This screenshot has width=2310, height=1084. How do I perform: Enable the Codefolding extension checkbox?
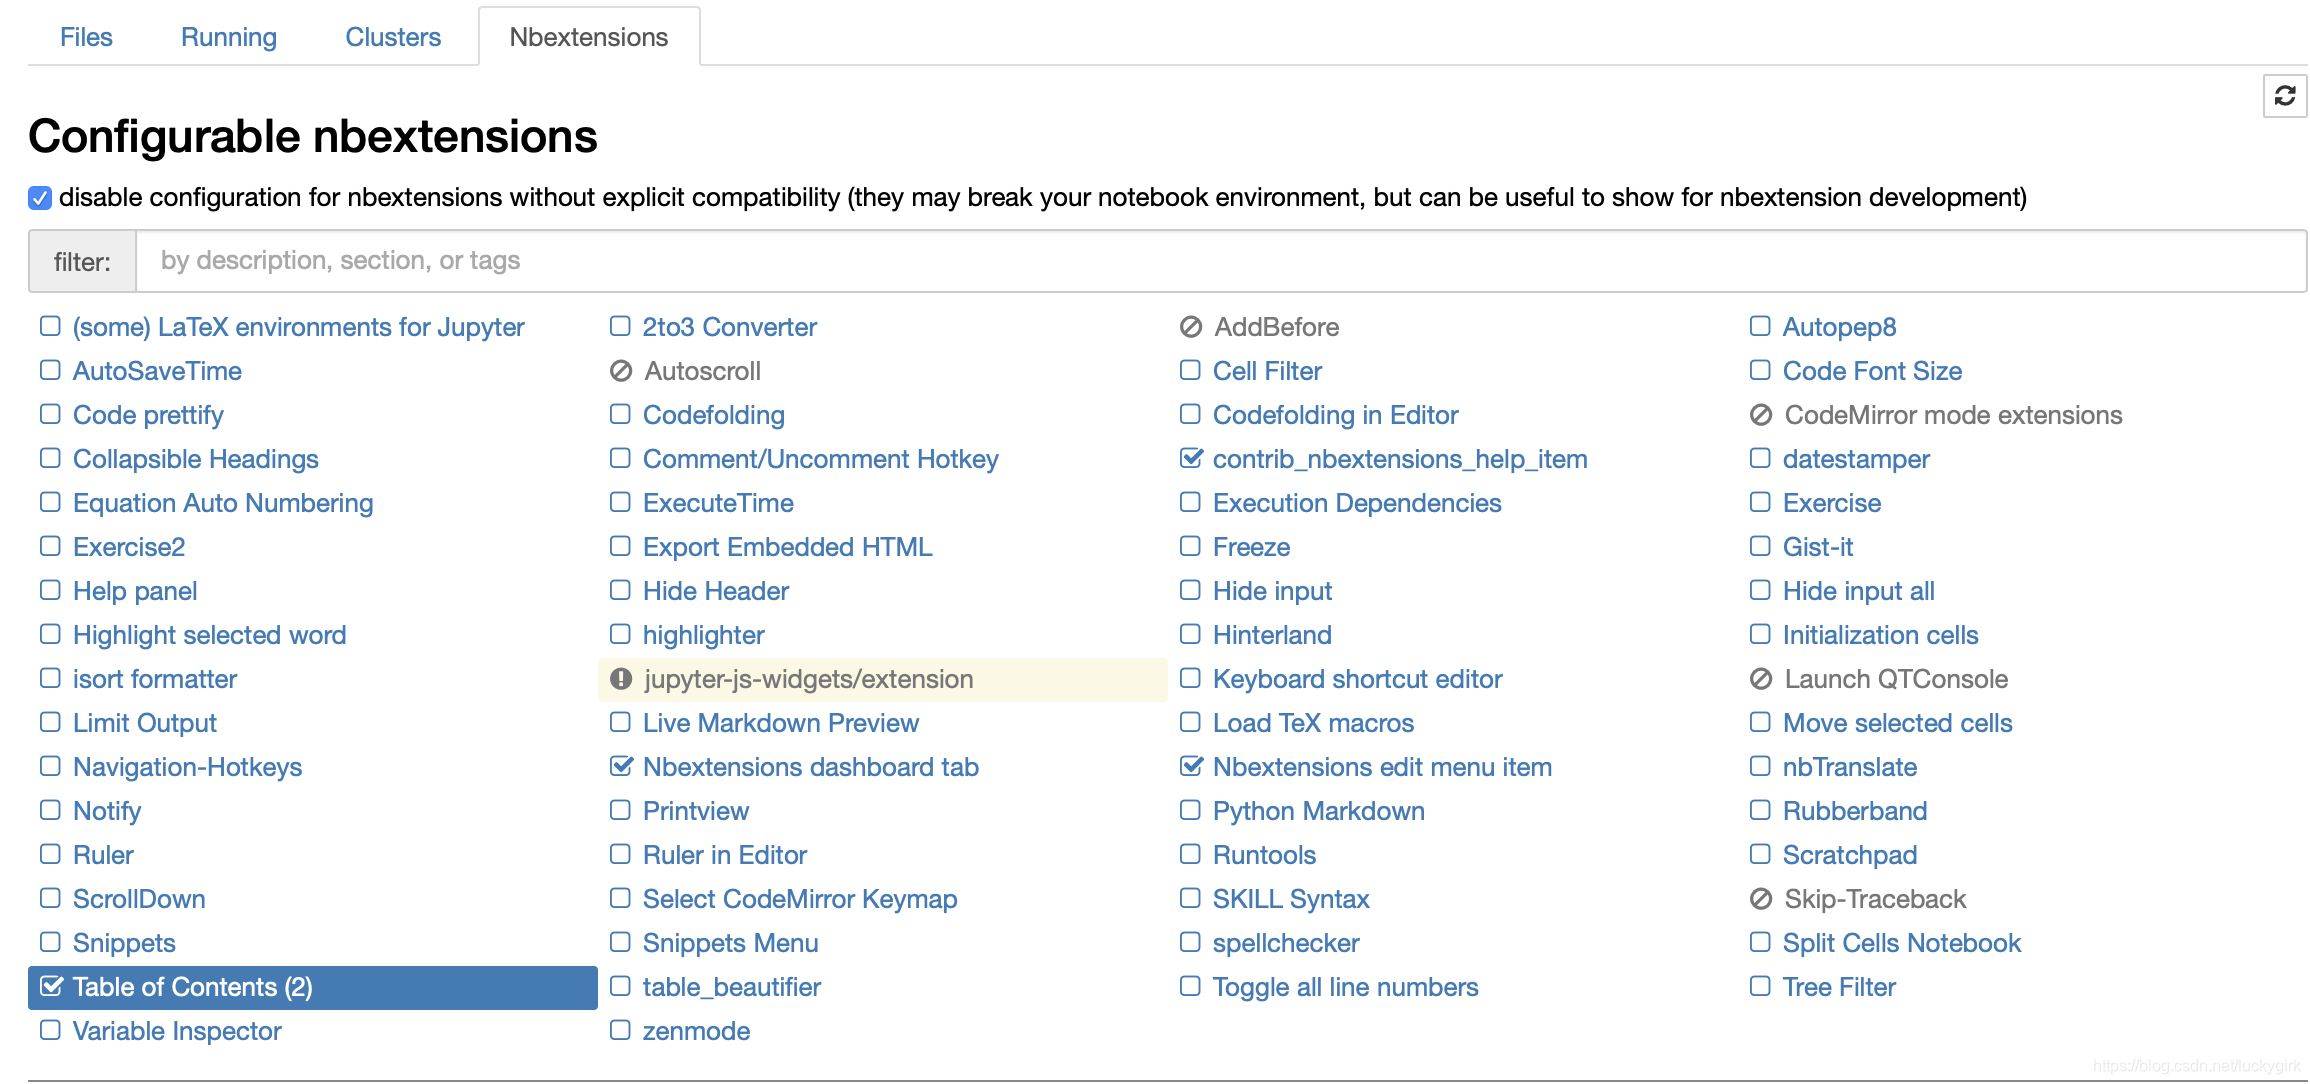click(x=620, y=415)
